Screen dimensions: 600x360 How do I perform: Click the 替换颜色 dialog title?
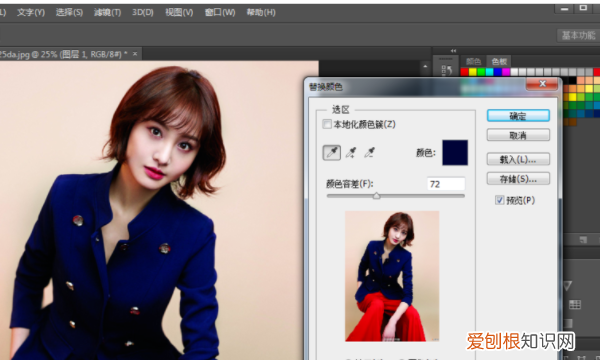point(326,87)
